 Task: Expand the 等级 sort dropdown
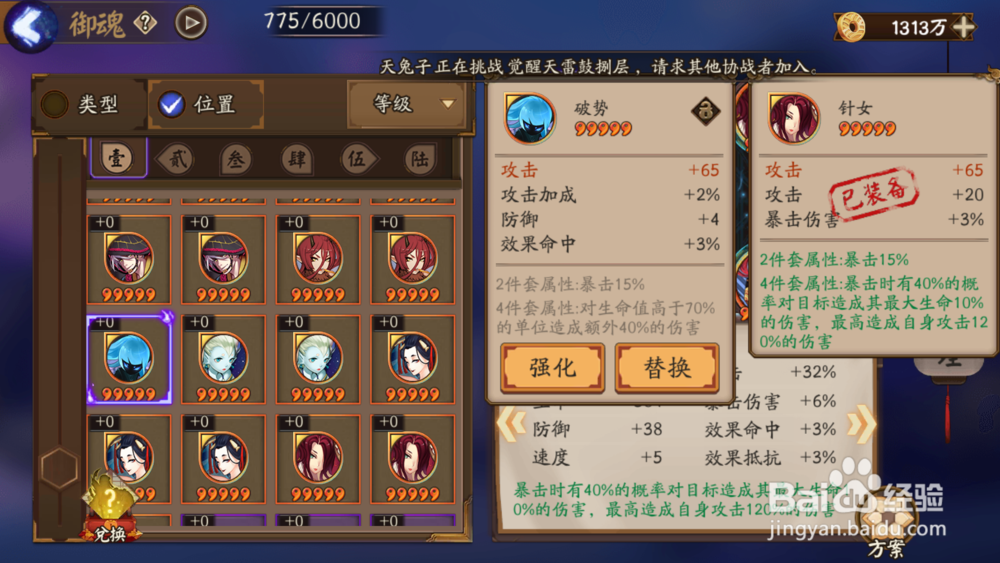pos(411,104)
